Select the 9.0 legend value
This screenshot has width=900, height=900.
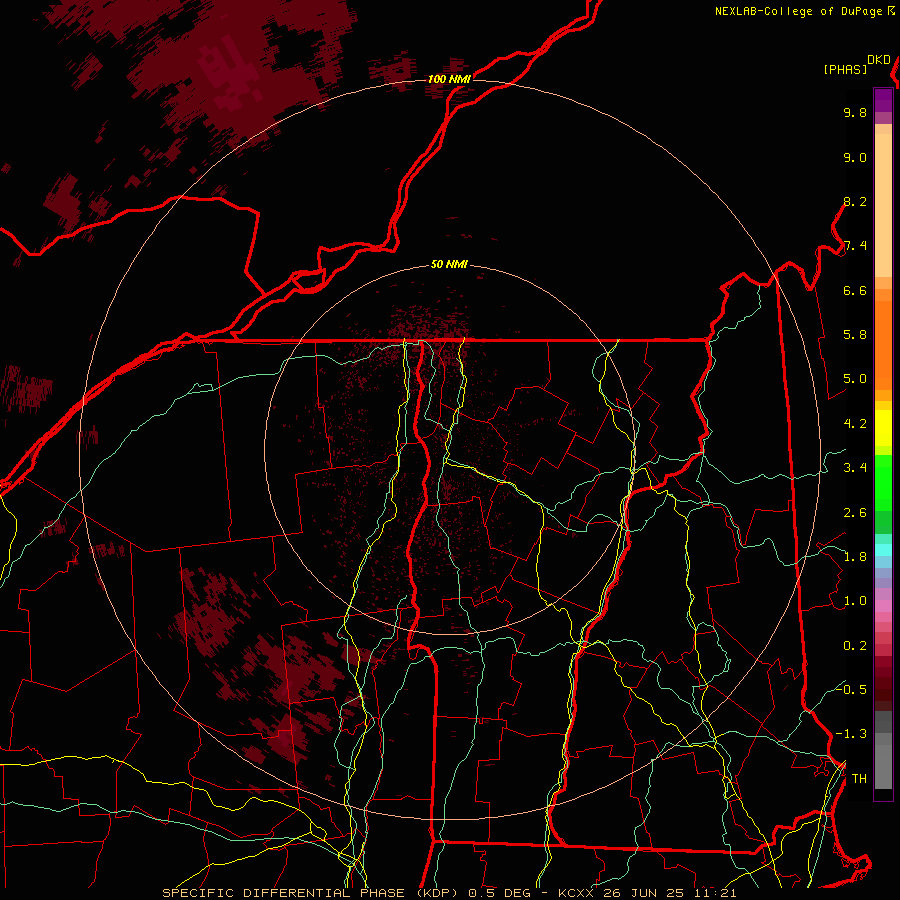coord(855,158)
